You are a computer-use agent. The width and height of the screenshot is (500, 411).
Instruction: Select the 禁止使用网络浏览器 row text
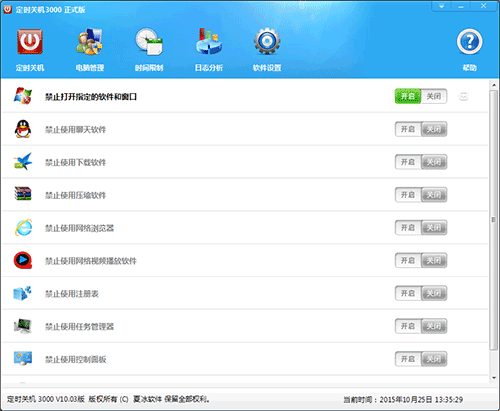click(x=79, y=228)
